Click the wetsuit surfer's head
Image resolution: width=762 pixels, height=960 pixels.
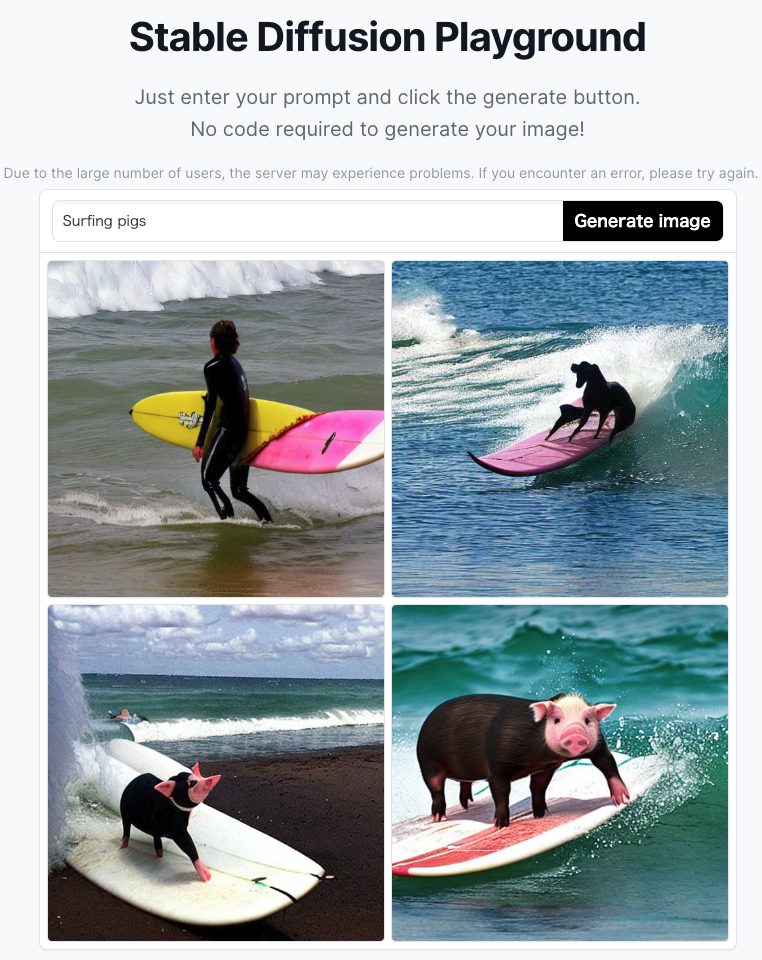click(224, 337)
